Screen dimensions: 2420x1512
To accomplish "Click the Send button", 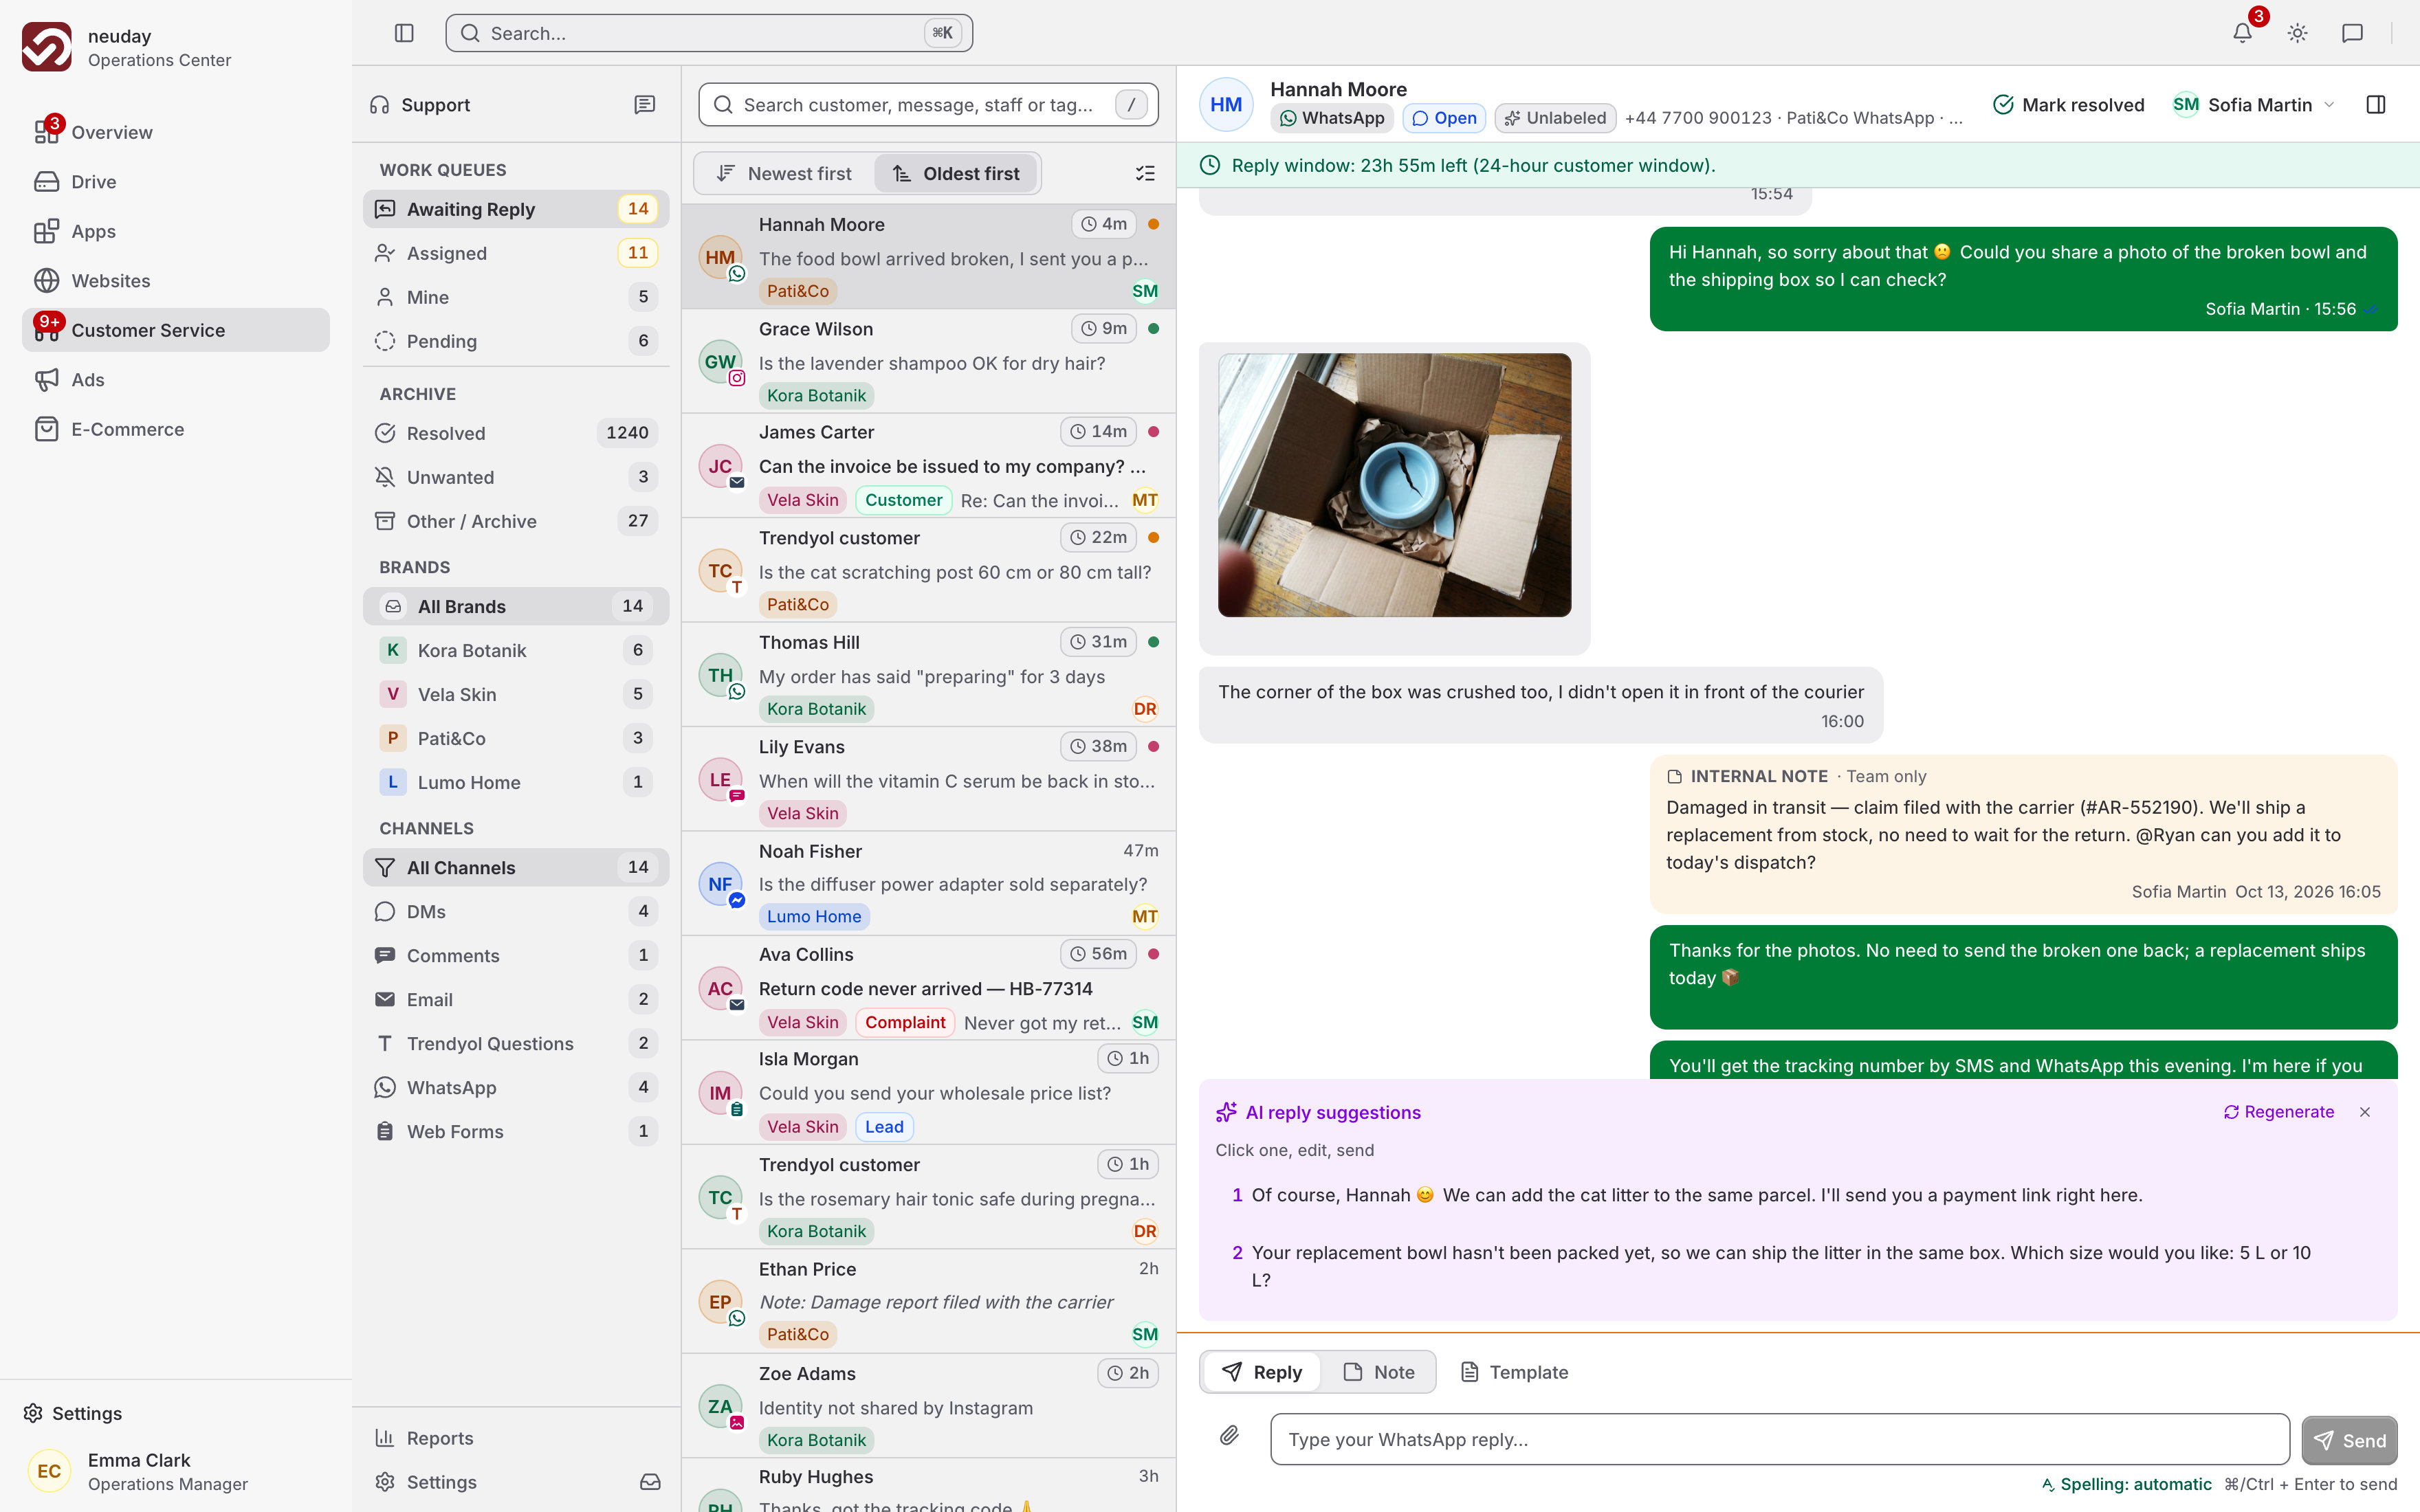I will pyautogui.click(x=2349, y=1440).
